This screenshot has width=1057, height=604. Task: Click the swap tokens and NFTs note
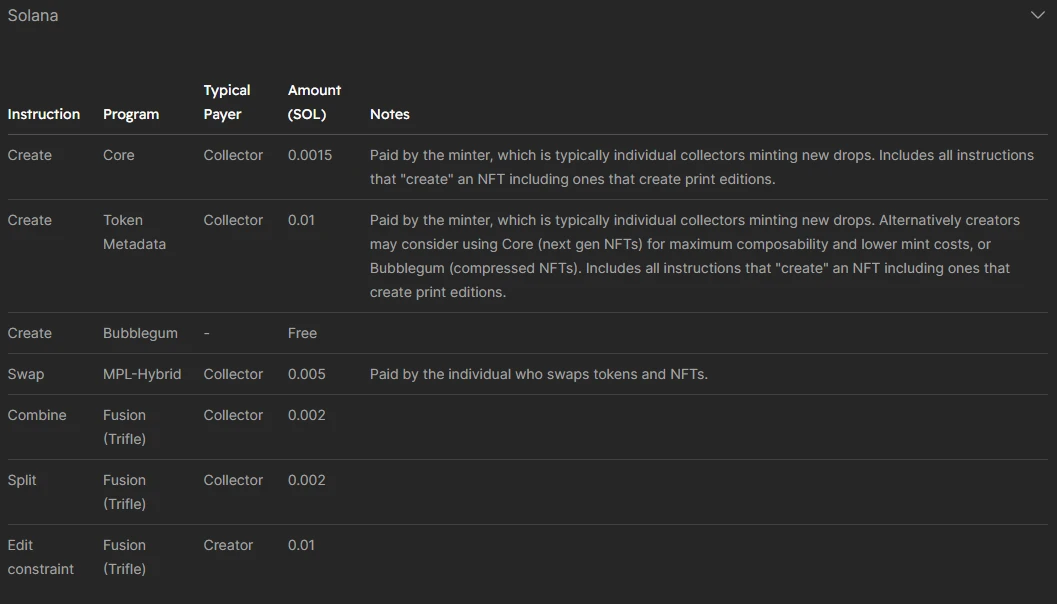coord(538,374)
